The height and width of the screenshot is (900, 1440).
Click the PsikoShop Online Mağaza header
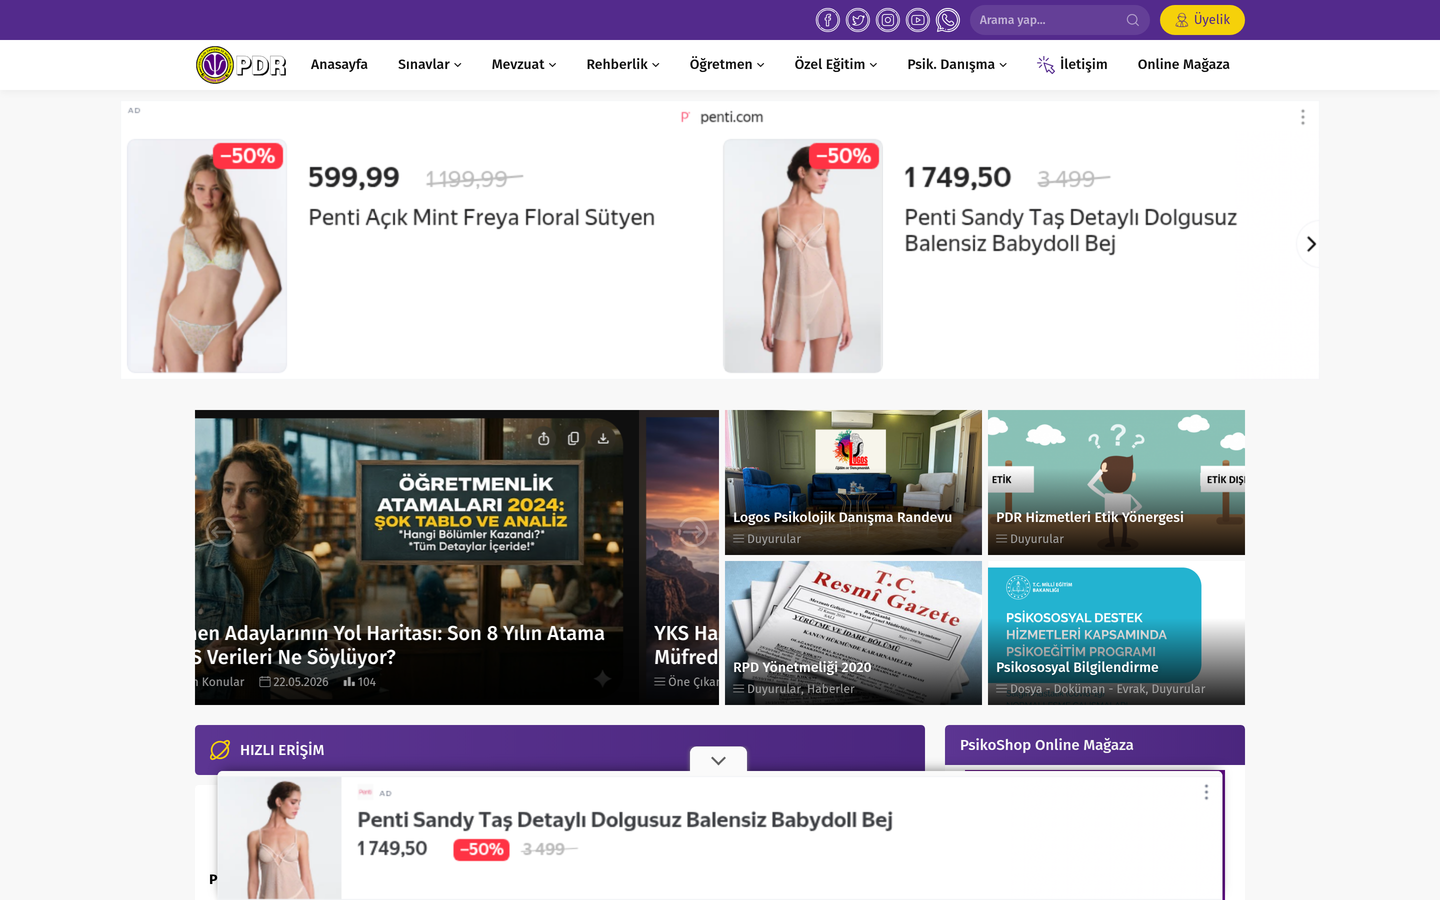click(x=1095, y=745)
